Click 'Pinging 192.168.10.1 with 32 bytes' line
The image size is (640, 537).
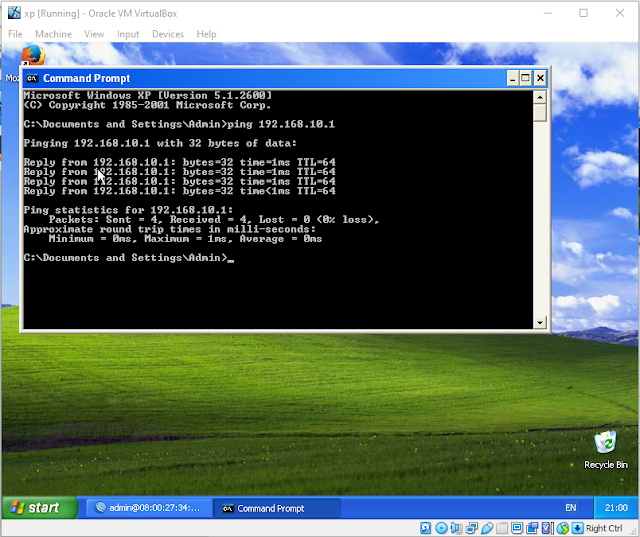pos(160,143)
